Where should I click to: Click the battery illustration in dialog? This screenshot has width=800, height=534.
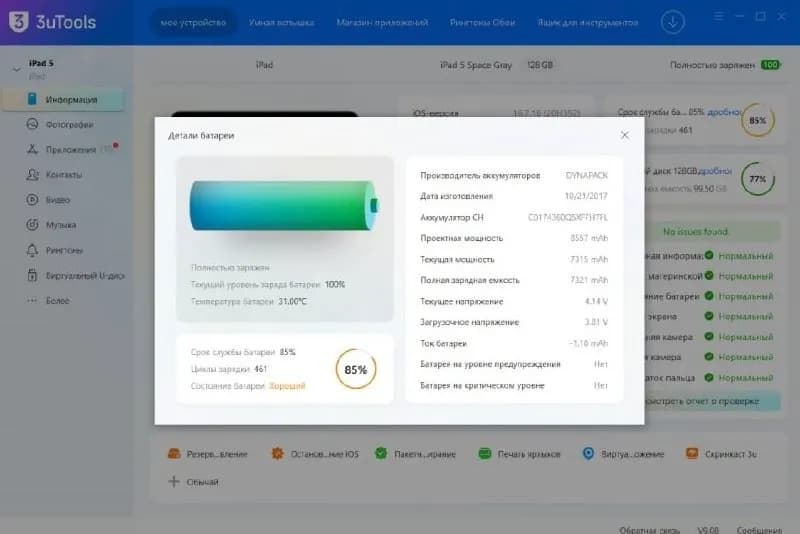[x=285, y=206]
